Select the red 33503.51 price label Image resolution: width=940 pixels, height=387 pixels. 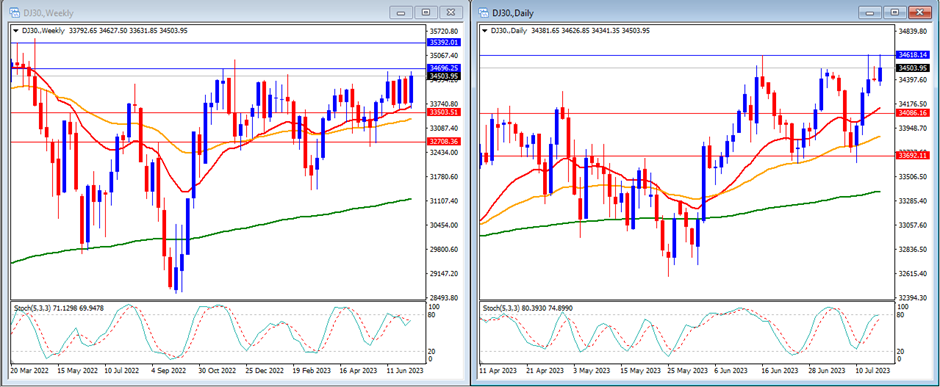(444, 112)
